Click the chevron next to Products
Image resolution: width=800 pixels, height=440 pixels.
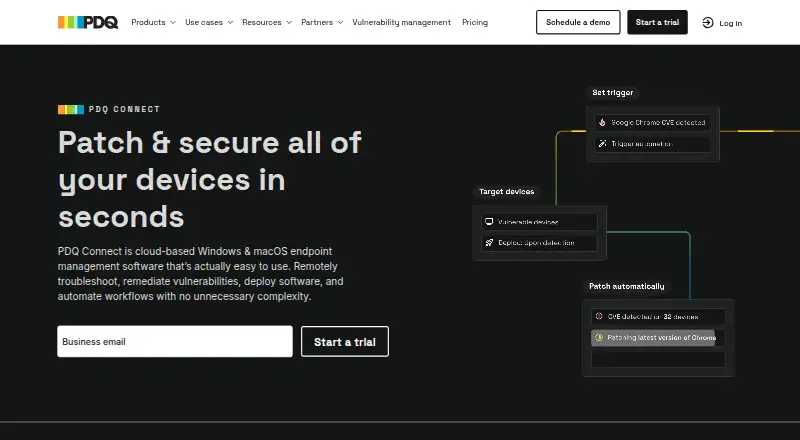[173, 22]
